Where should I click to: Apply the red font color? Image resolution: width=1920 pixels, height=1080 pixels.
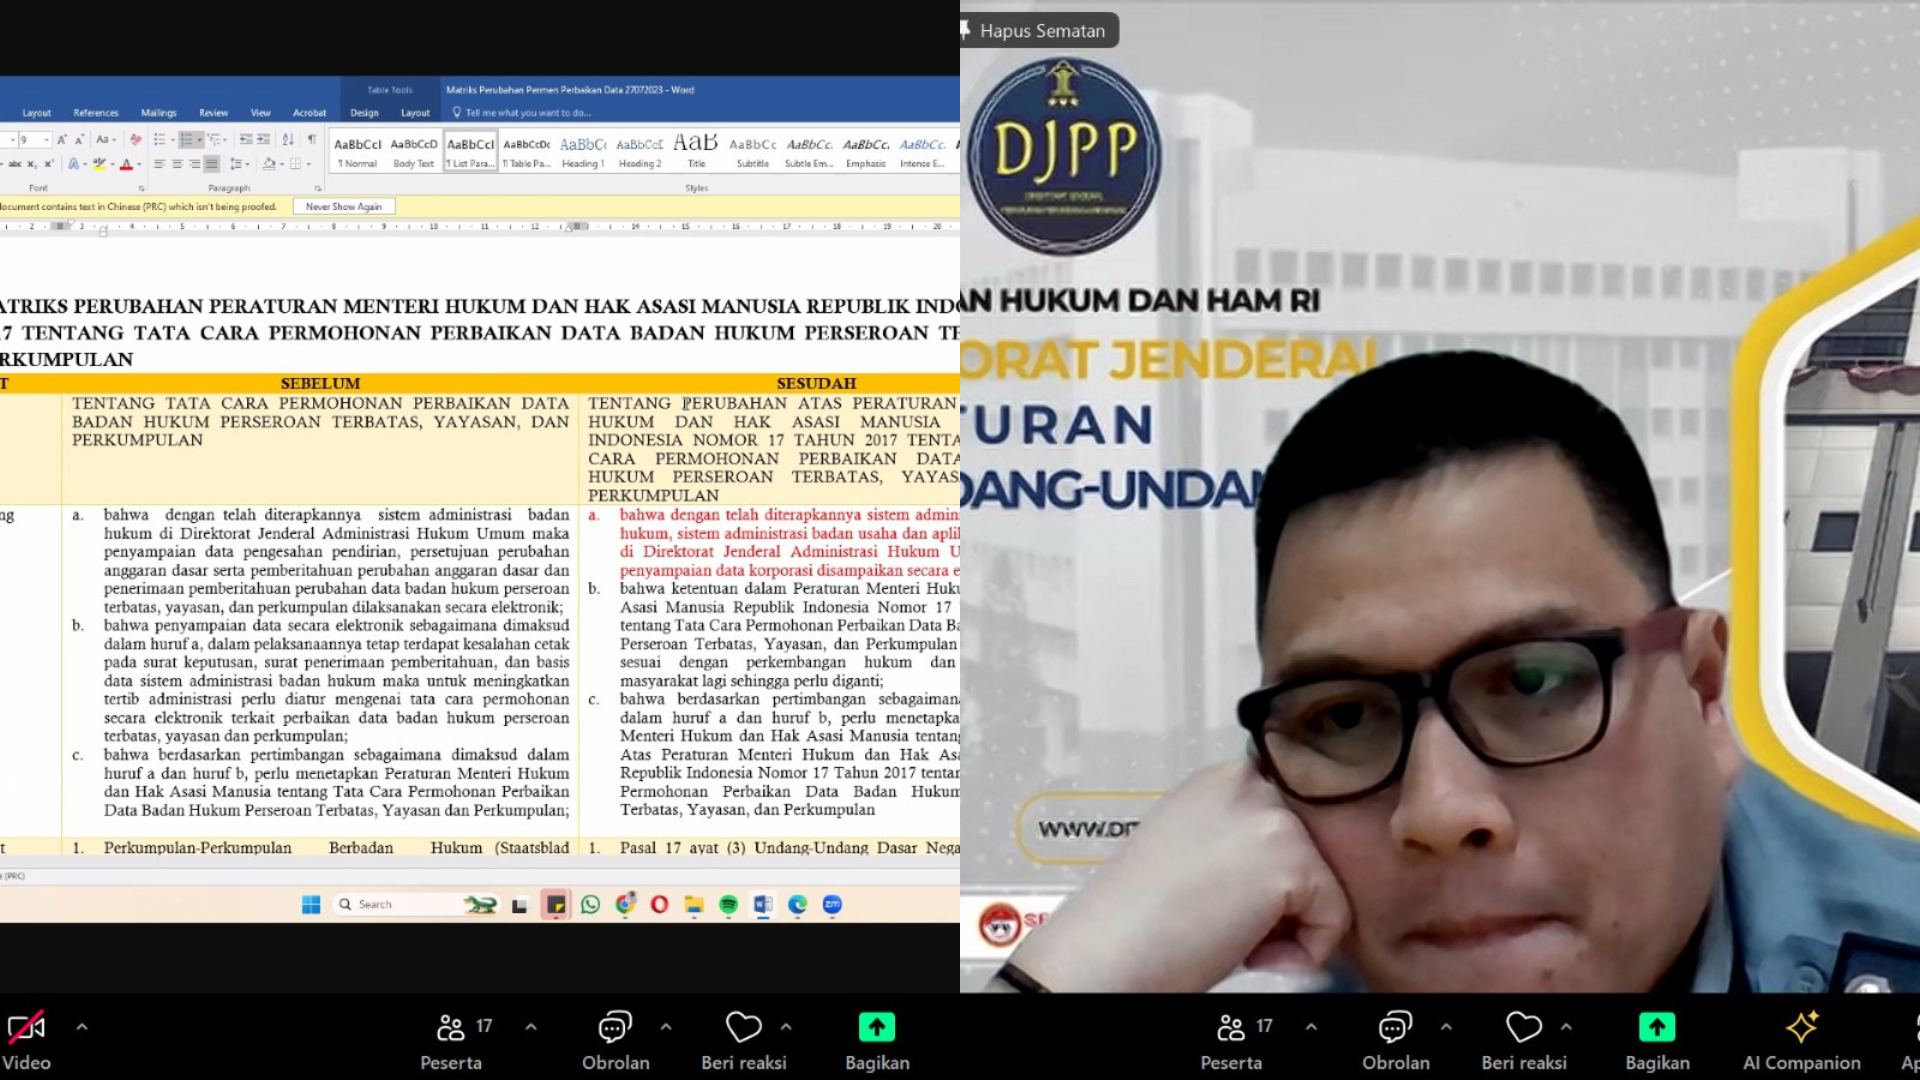tap(126, 164)
